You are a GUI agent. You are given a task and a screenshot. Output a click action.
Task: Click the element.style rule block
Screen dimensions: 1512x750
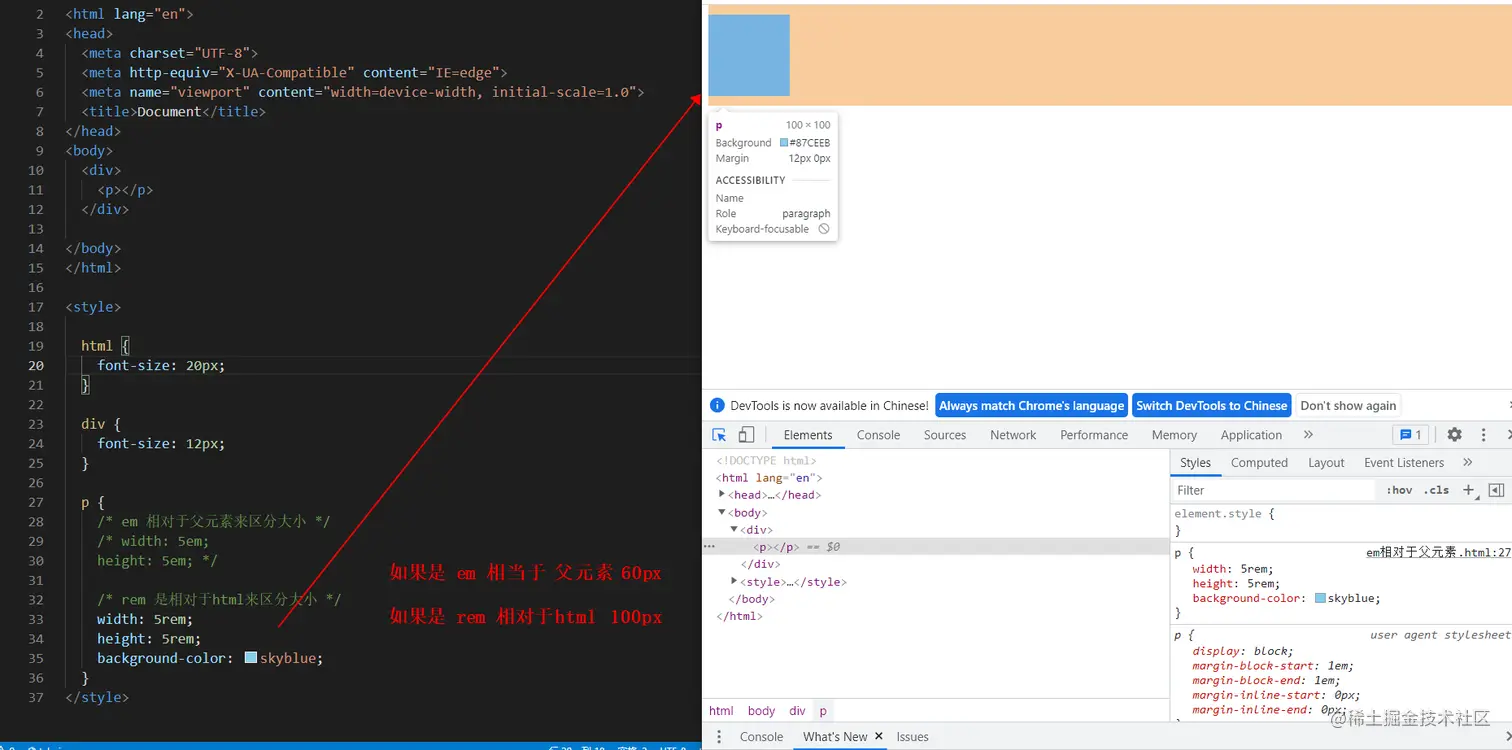[x=1340, y=522]
